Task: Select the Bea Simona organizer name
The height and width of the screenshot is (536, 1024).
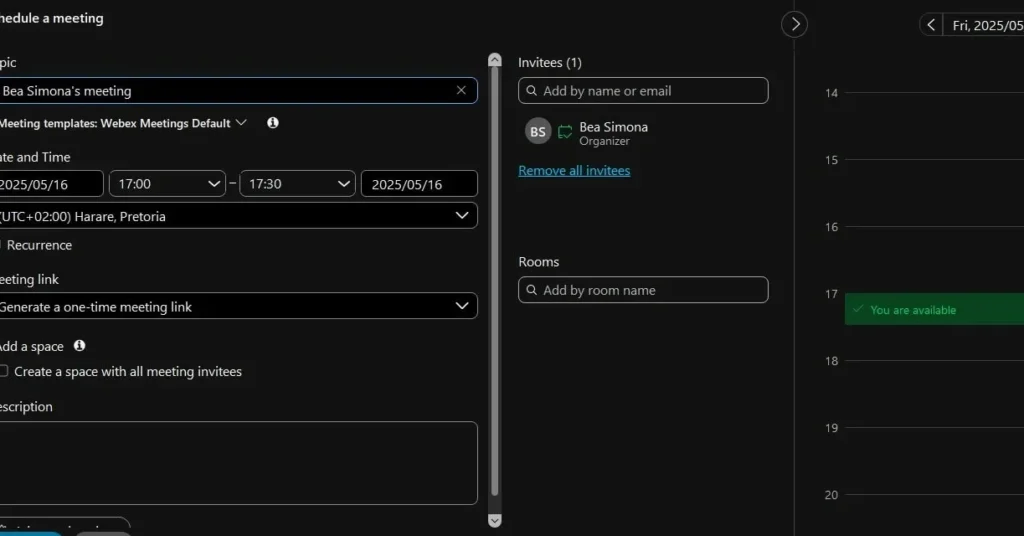Action: coord(613,127)
